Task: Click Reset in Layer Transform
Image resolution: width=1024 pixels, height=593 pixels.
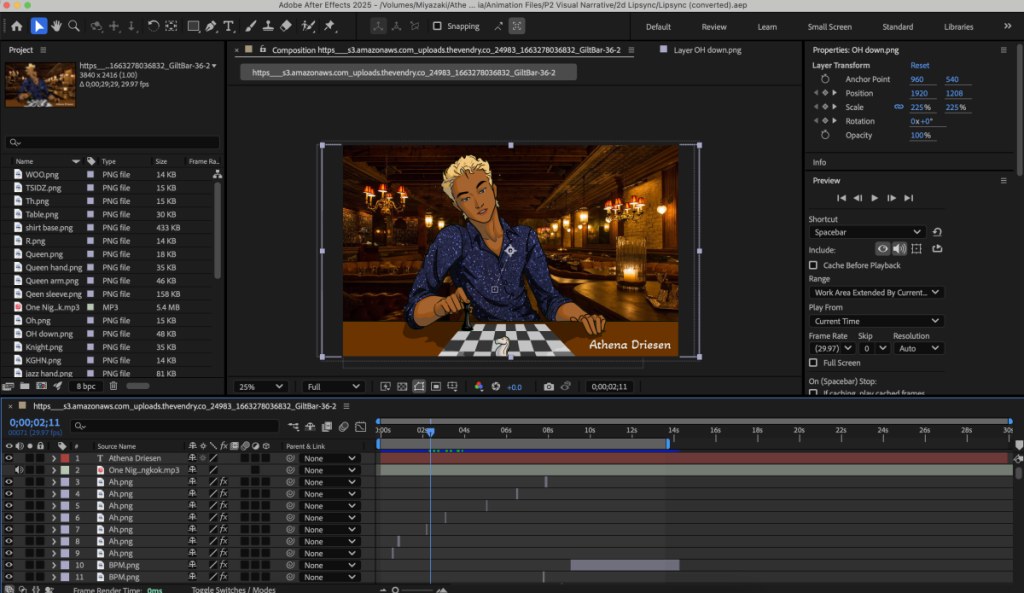Action: (x=919, y=65)
